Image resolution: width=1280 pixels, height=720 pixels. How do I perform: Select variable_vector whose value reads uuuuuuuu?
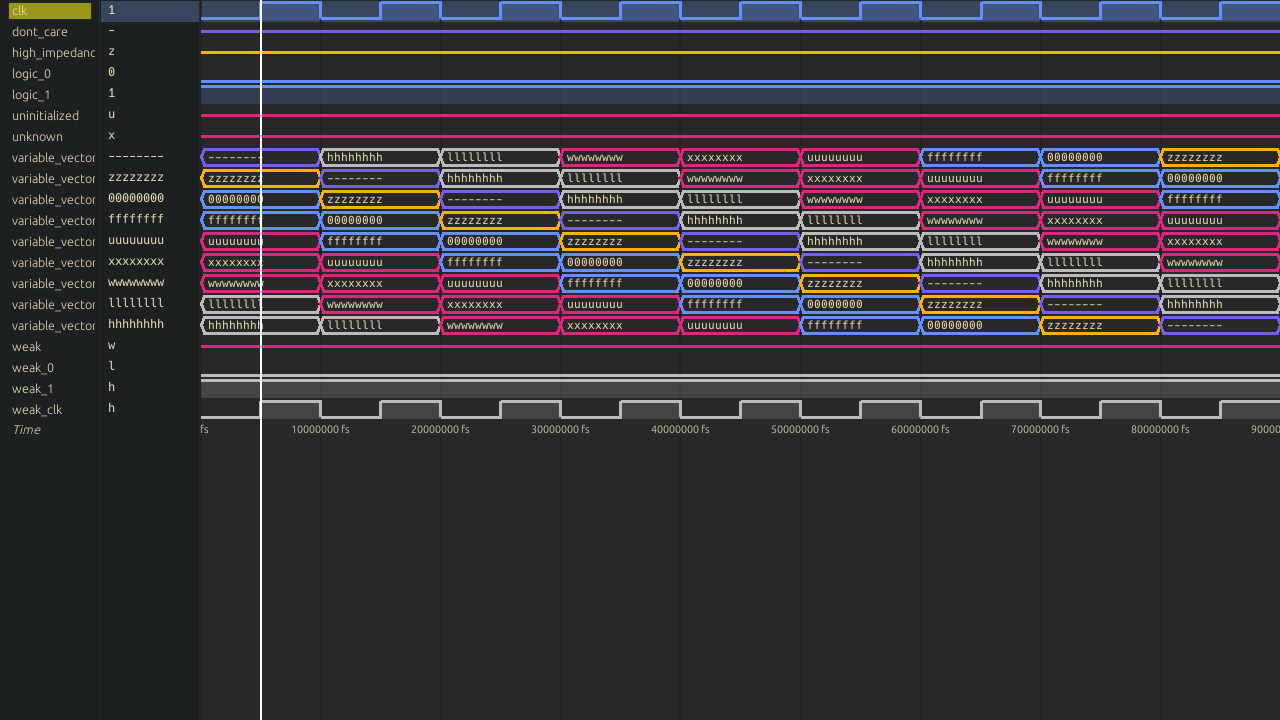[x=54, y=242]
